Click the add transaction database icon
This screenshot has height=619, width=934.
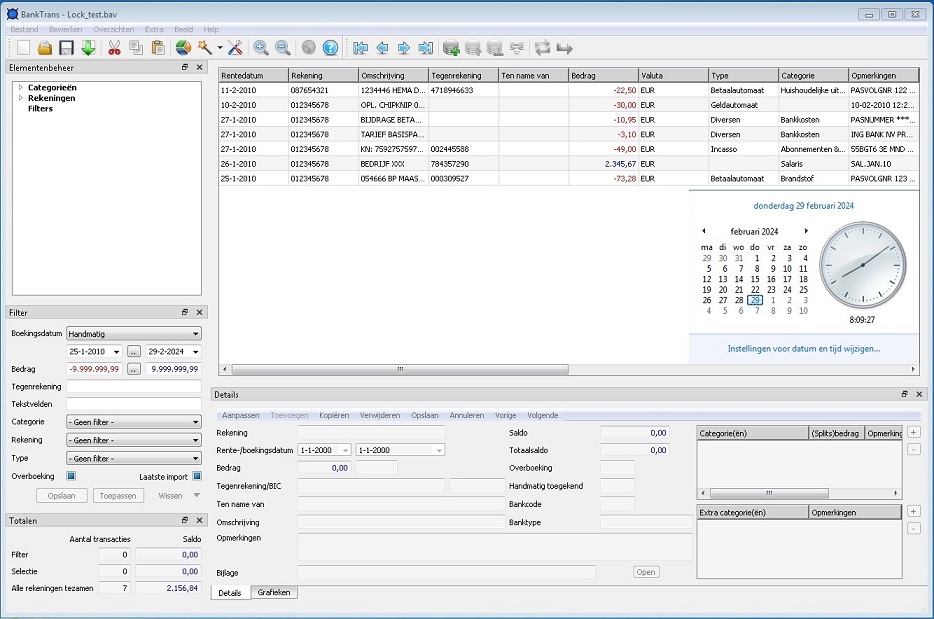451,48
